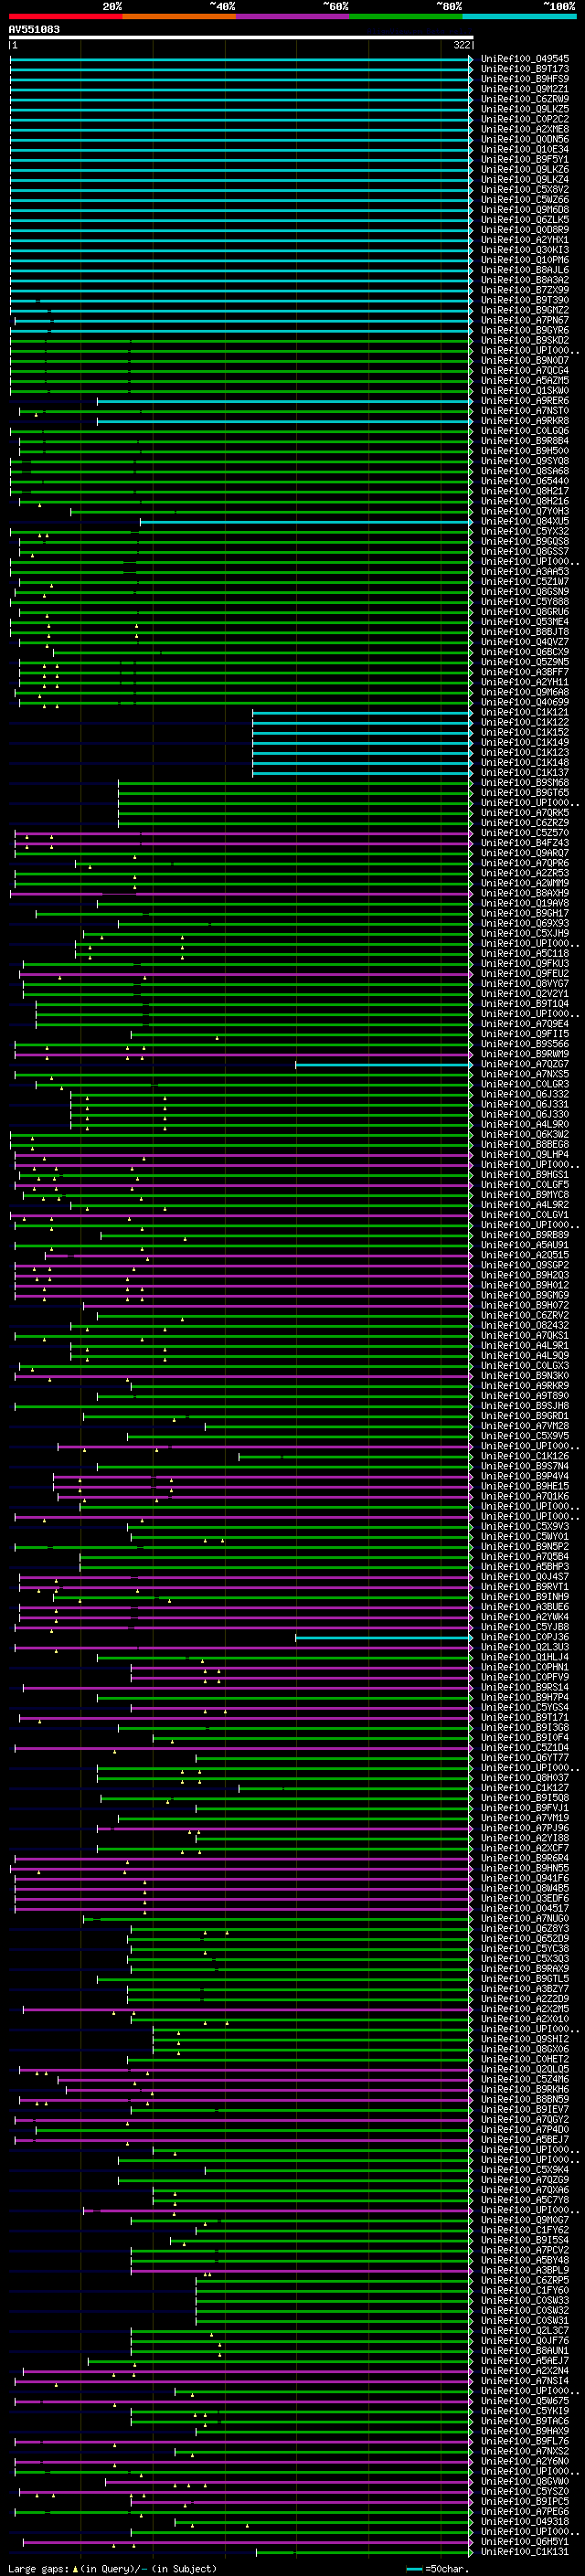Select hit label UniRef100_Q10PM6
Screen dimensions: 585x2576
[x=525, y=260]
